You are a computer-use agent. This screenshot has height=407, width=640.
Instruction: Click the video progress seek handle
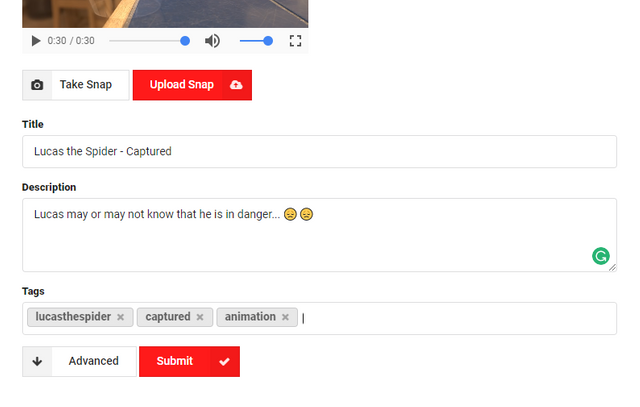(x=185, y=41)
